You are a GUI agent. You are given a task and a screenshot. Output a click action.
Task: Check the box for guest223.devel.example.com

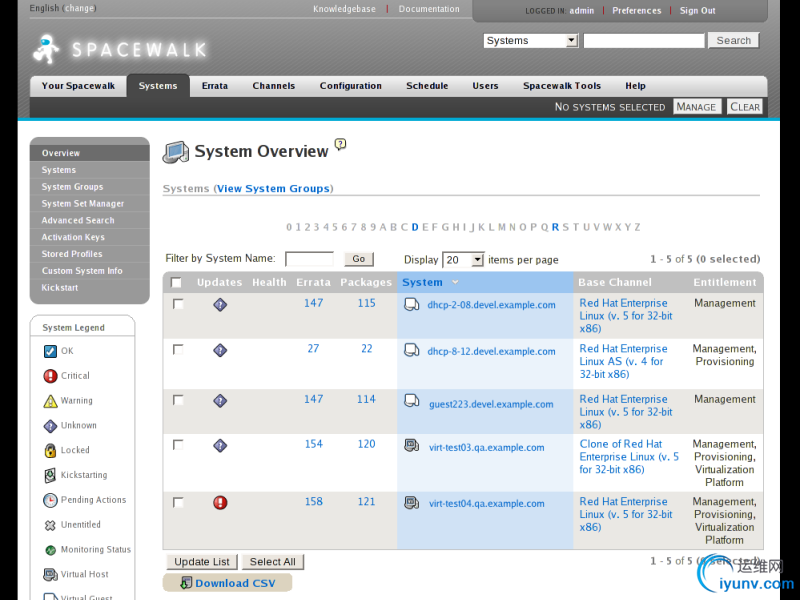pos(178,400)
